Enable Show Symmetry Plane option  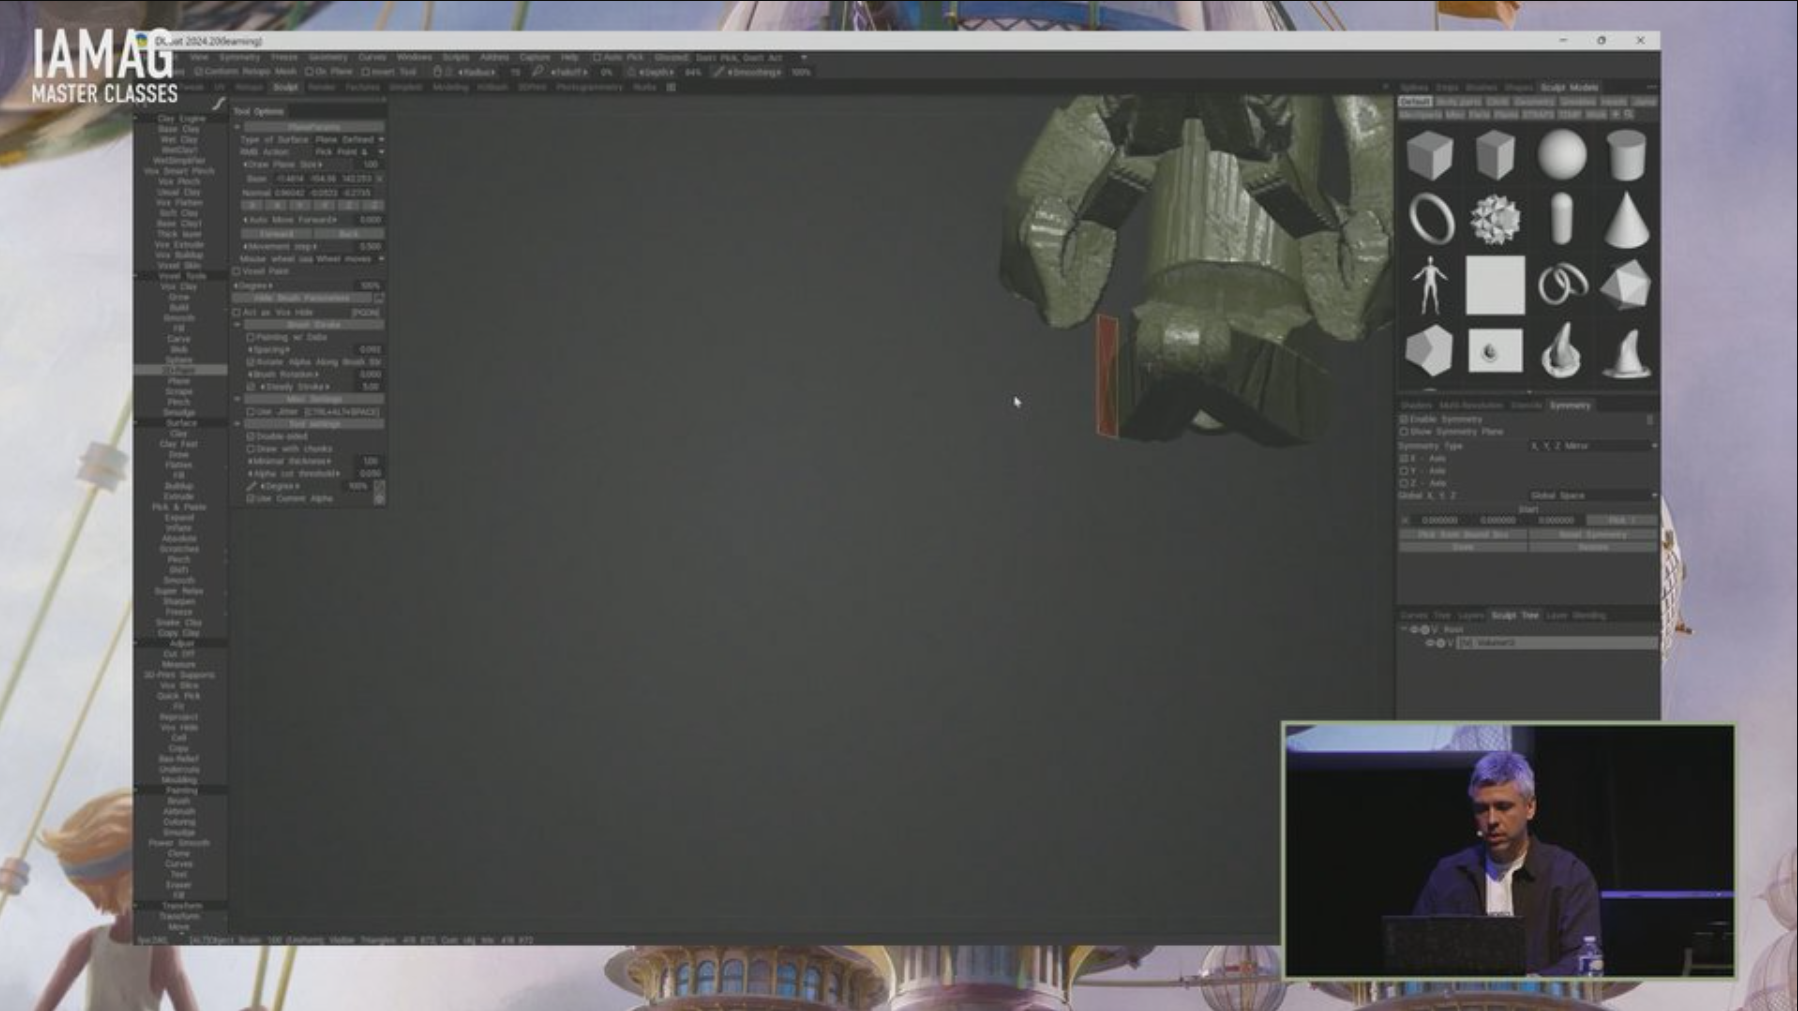pyautogui.click(x=1404, y=432)
